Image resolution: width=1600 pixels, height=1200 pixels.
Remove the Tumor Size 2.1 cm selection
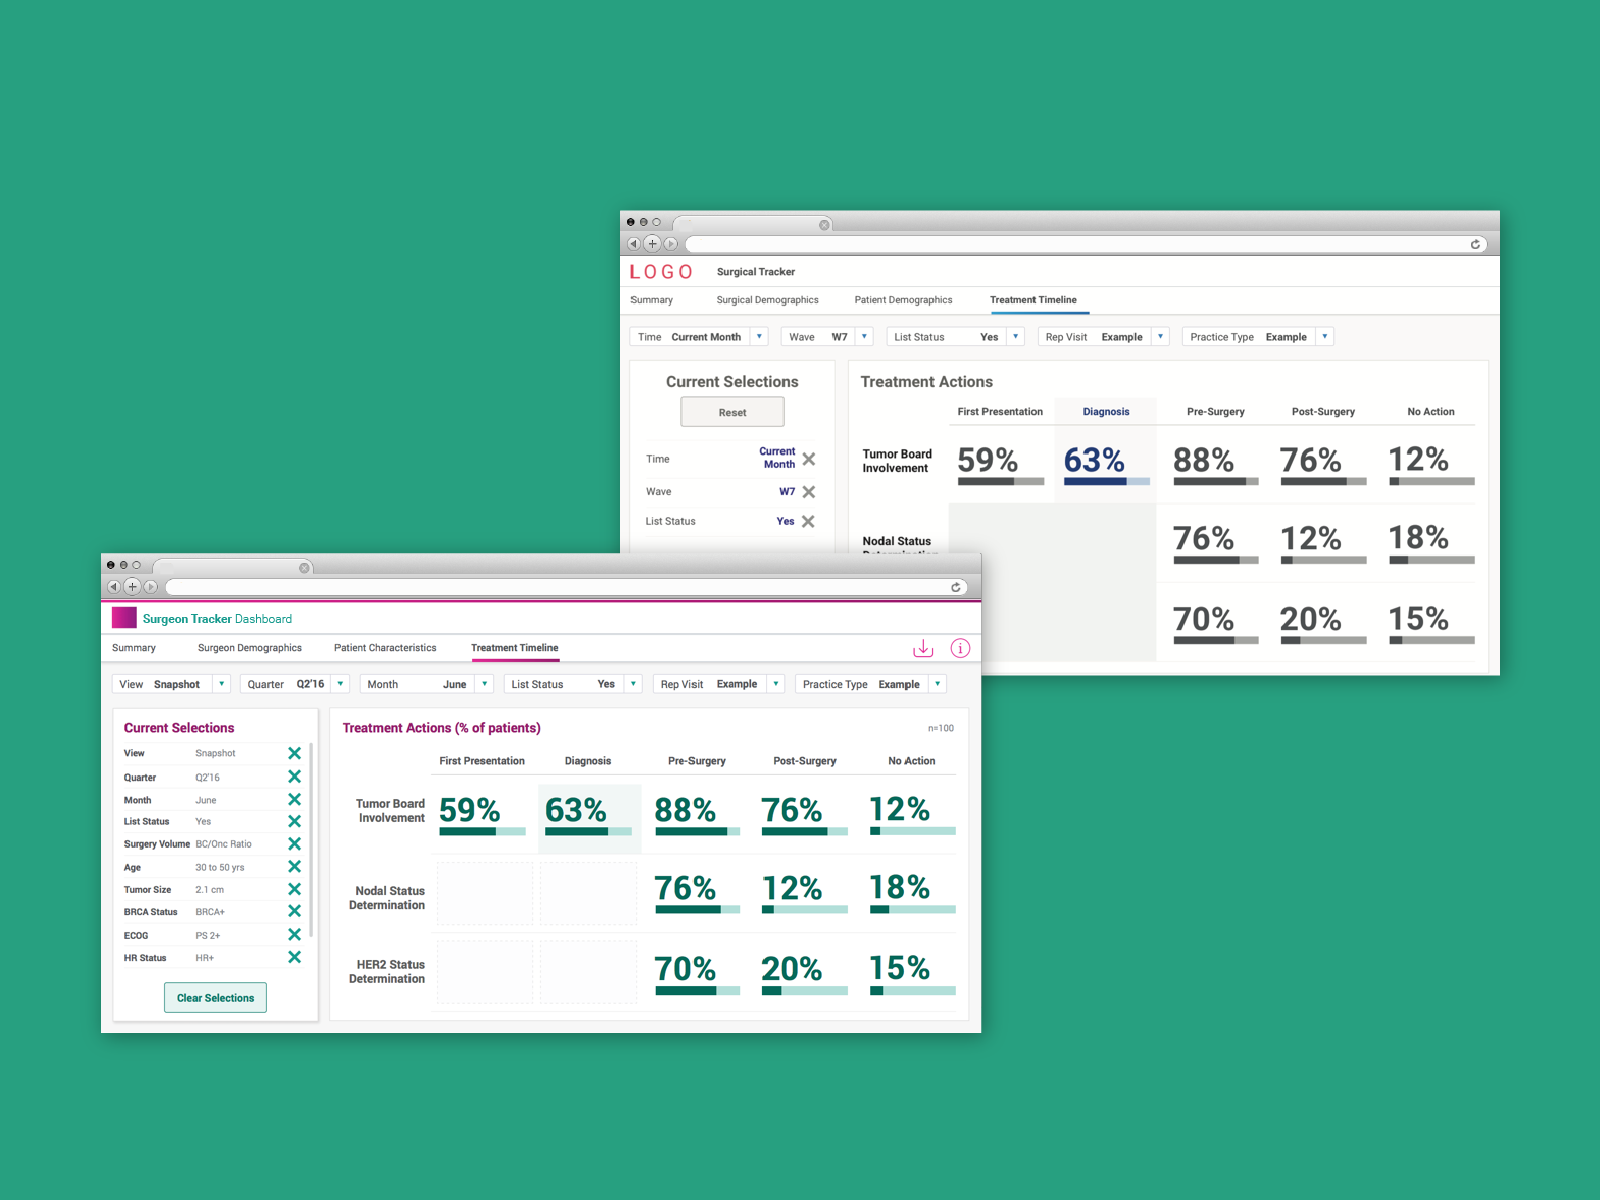click(294, 889)
